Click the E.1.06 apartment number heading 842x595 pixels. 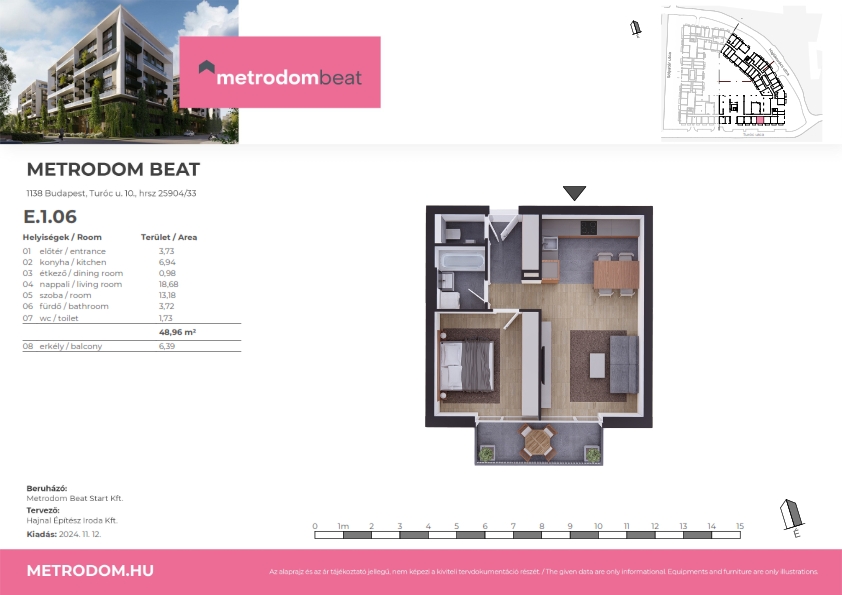[x=50, y=216]
